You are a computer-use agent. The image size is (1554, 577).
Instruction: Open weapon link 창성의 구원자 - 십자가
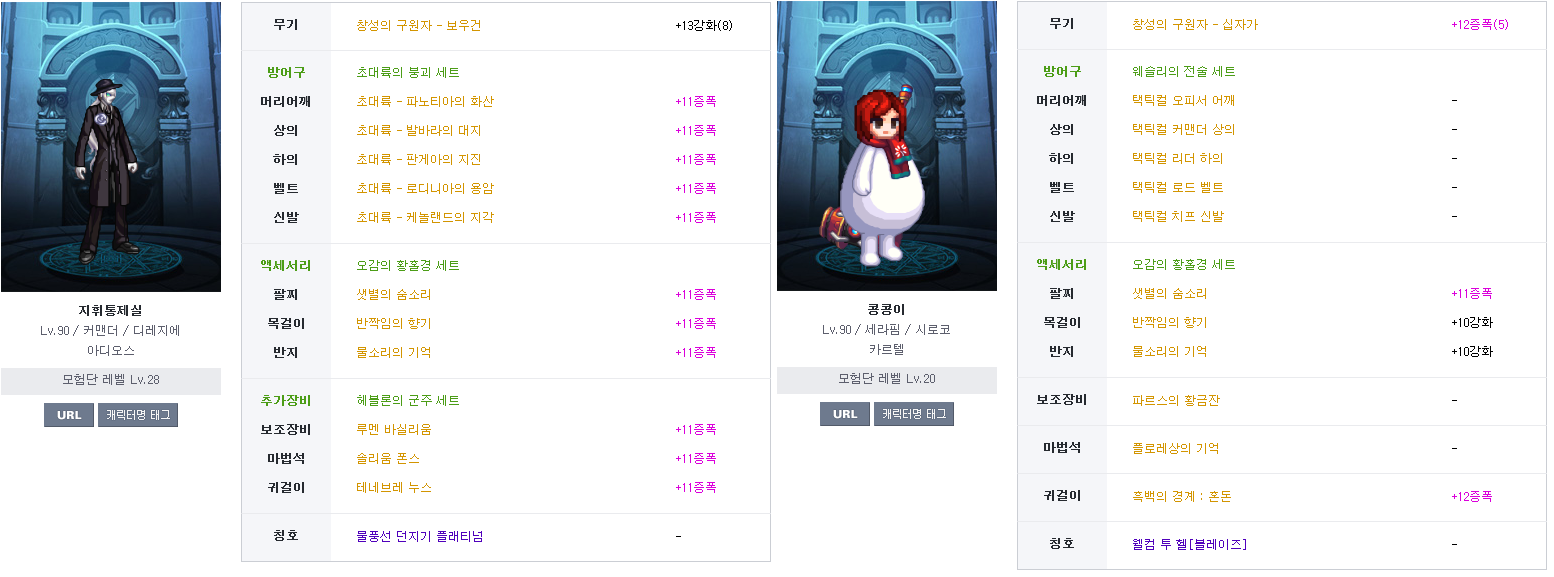click(x=1195, y=24)
